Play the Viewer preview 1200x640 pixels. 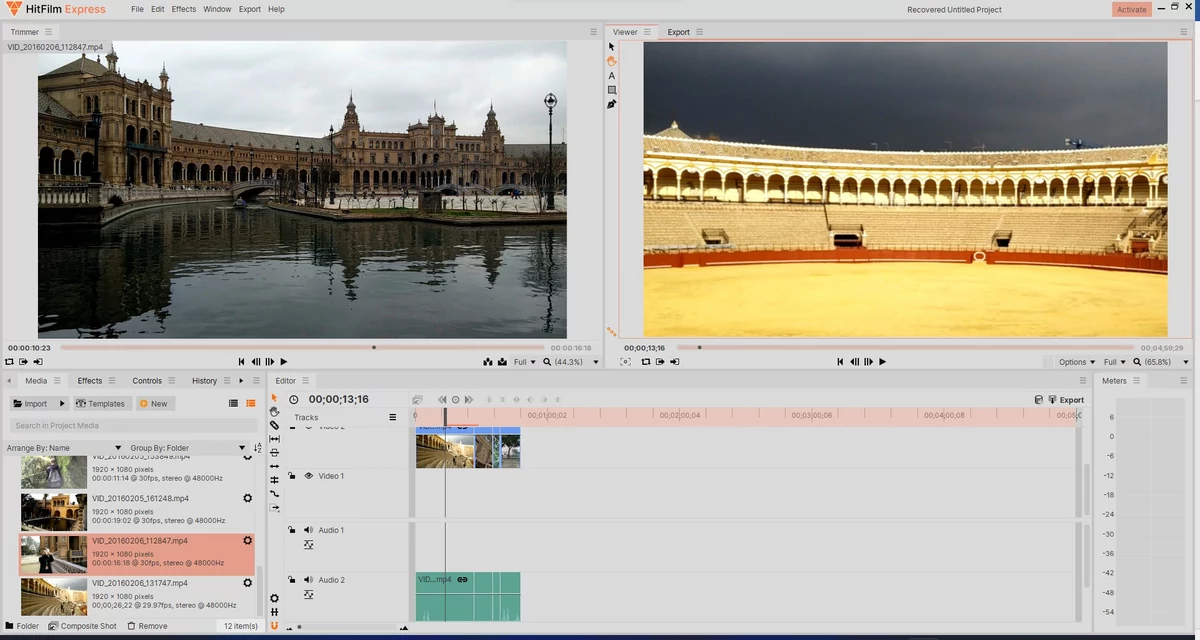click(x=883, y=362)
